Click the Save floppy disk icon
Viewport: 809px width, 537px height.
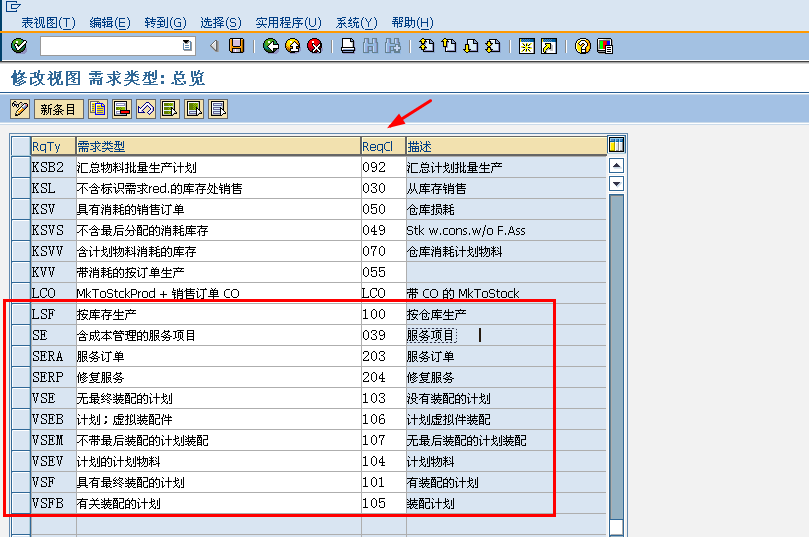(x=237, y=46)
